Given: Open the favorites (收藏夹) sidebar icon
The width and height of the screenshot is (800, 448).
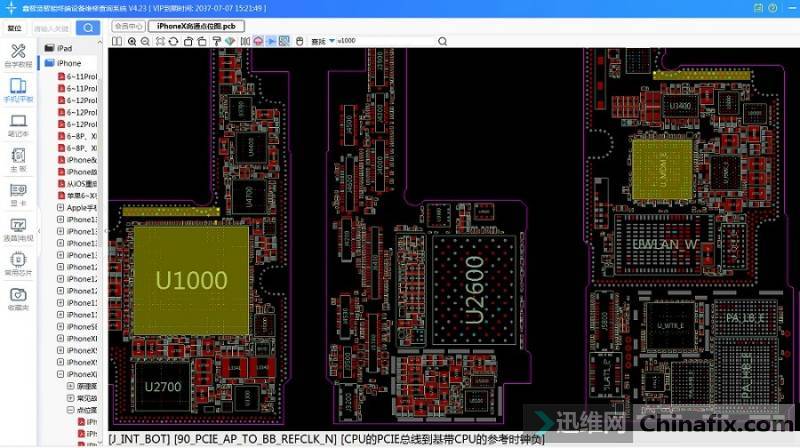Looking at the screenshot, I should pyautogui.click(x=17, y=298).
